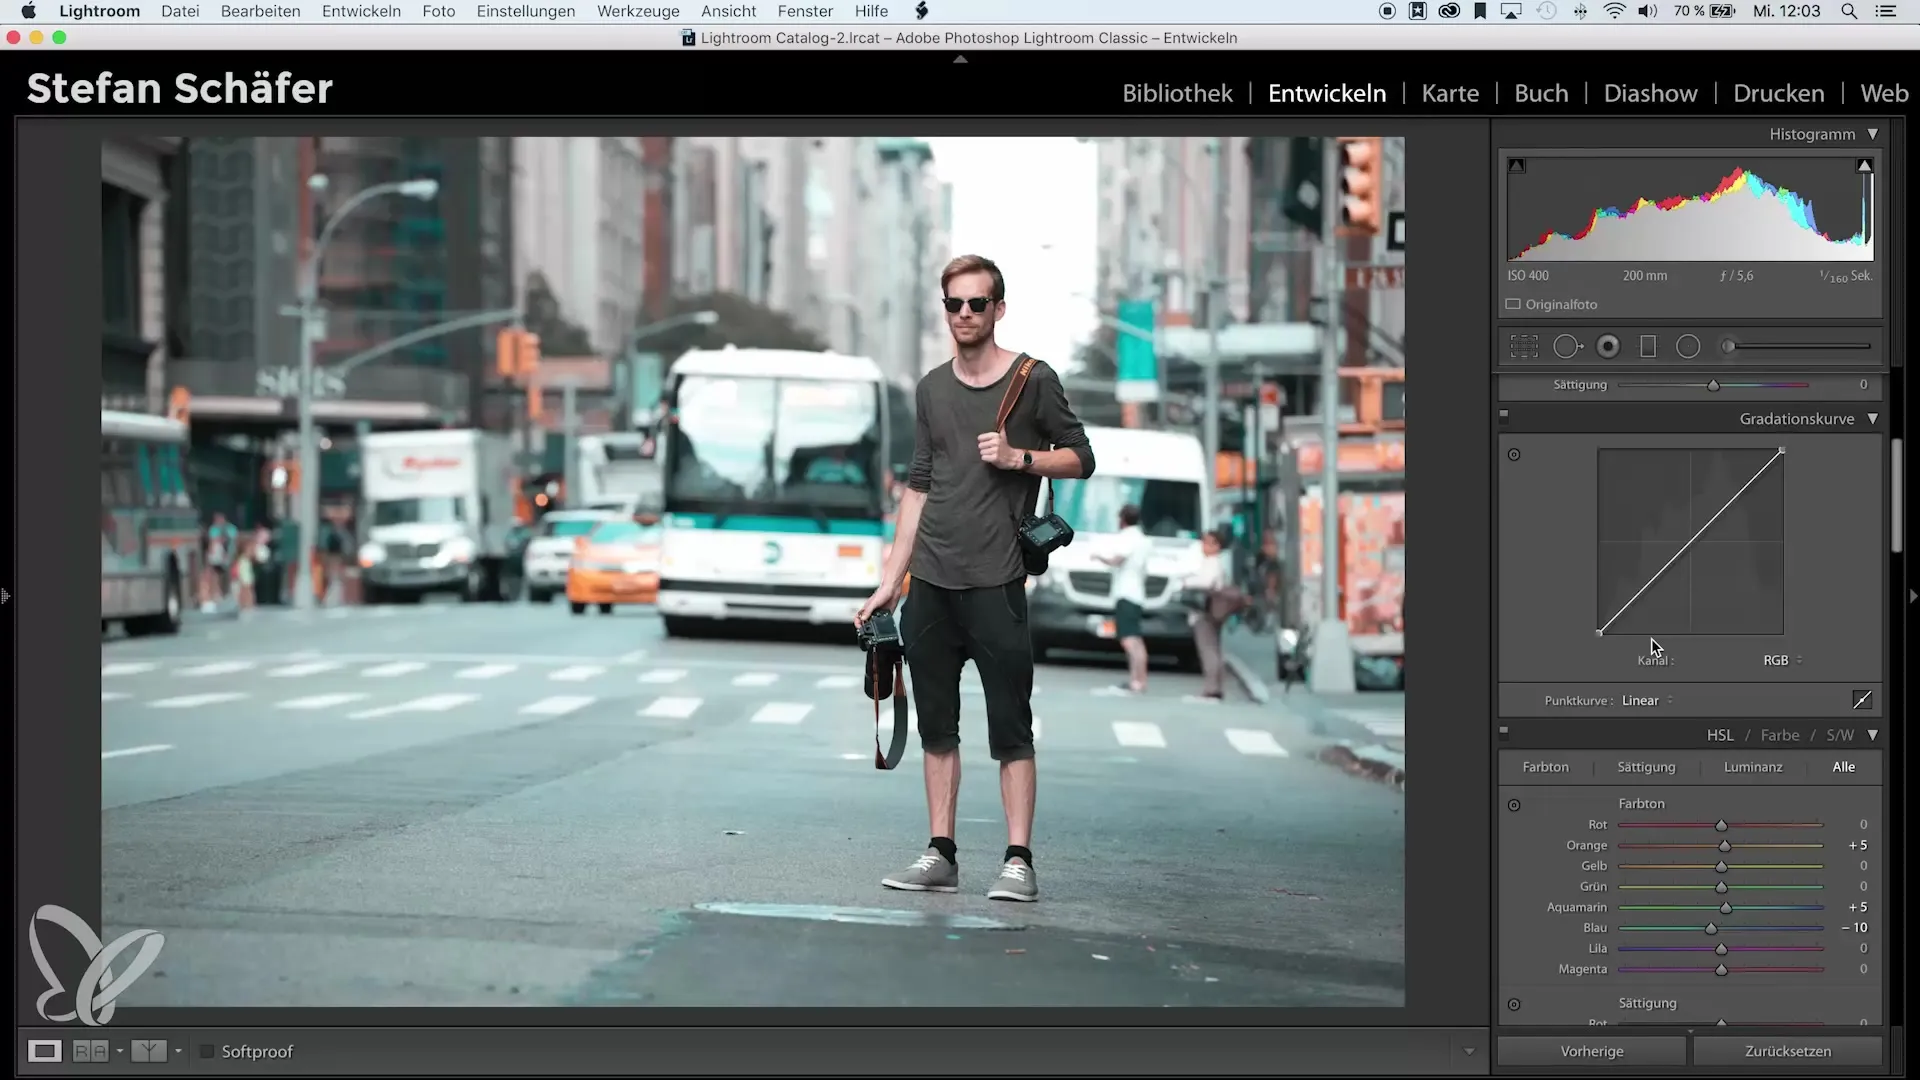
Task: Select the Crop Overlay tool
Action: [x=1524, y=346]
